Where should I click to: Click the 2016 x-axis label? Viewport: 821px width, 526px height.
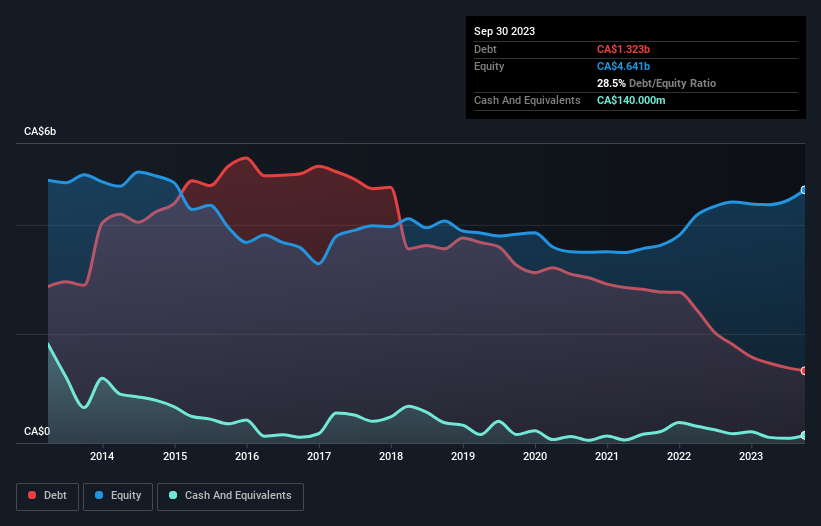tap(247, 456)
